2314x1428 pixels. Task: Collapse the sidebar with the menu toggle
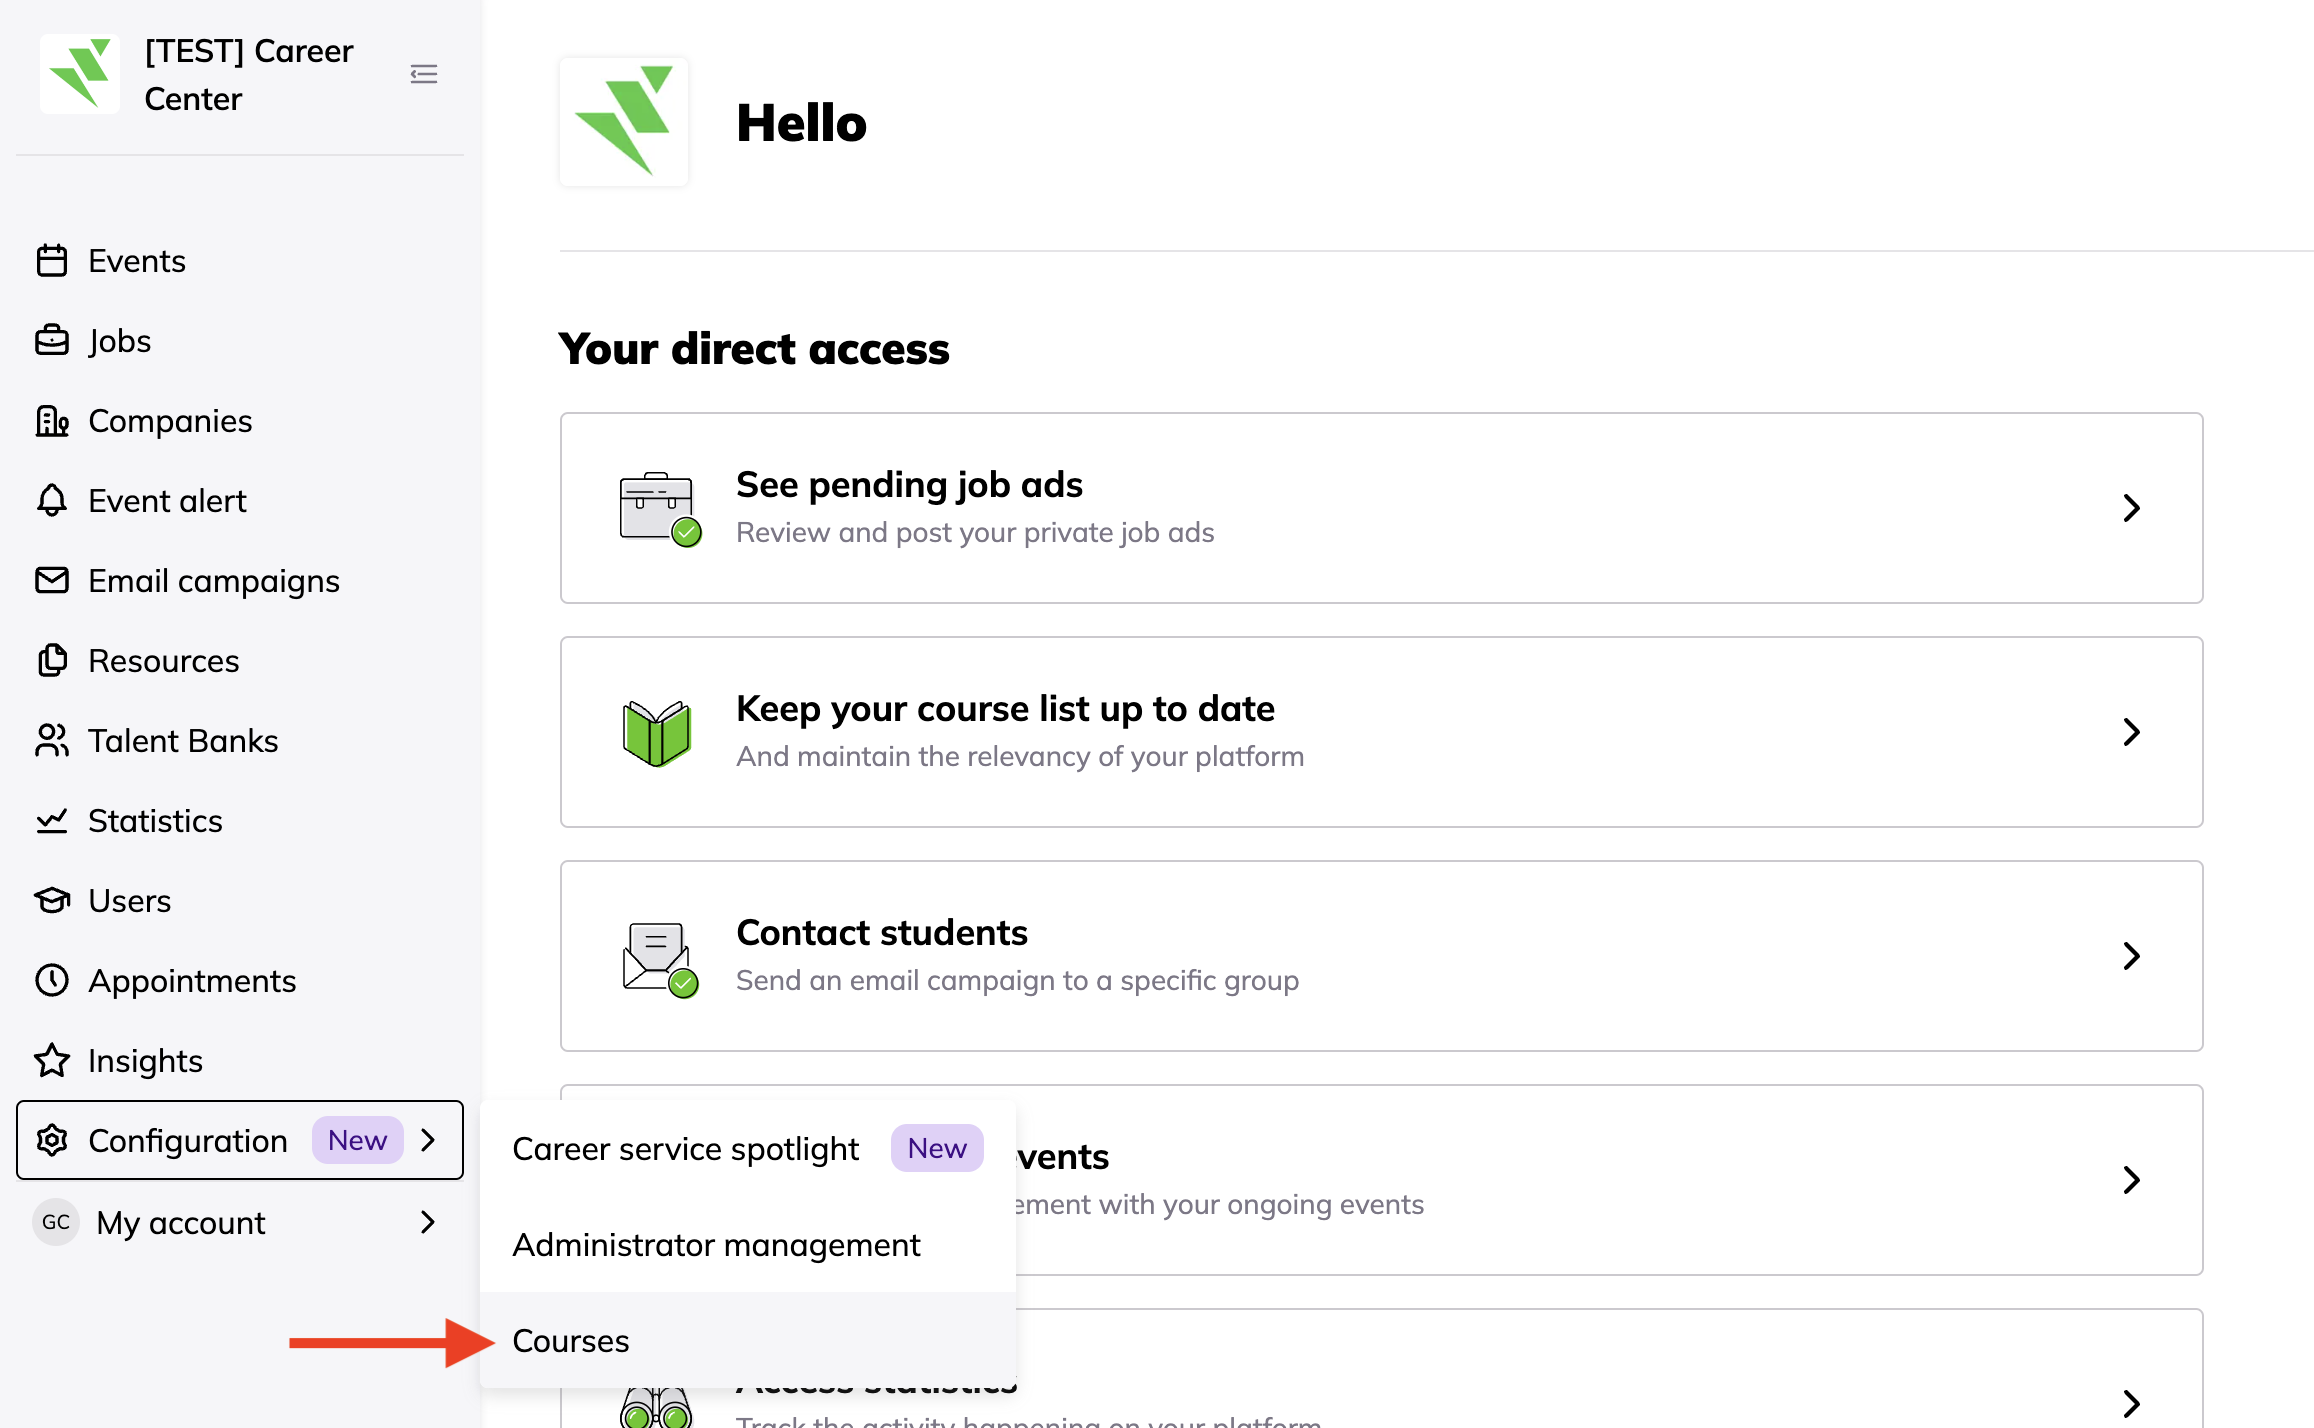click(x=424, y=74)
